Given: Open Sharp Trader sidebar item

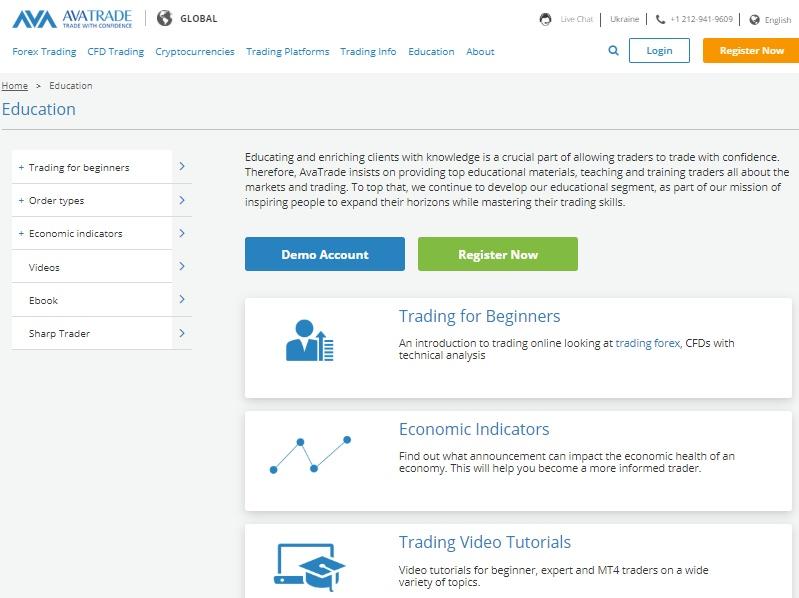Looking at the screenshot, I should point(59,334).
